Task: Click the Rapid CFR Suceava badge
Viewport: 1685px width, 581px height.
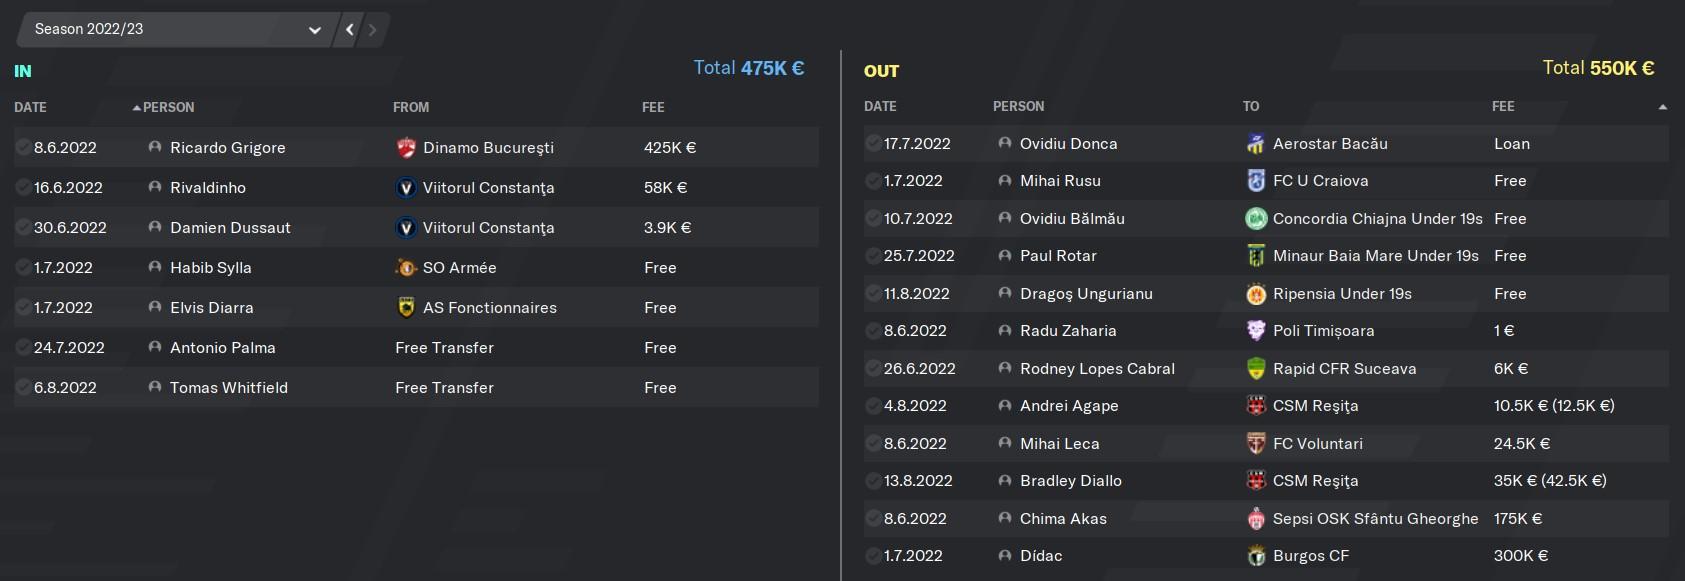Action: 1255,369
